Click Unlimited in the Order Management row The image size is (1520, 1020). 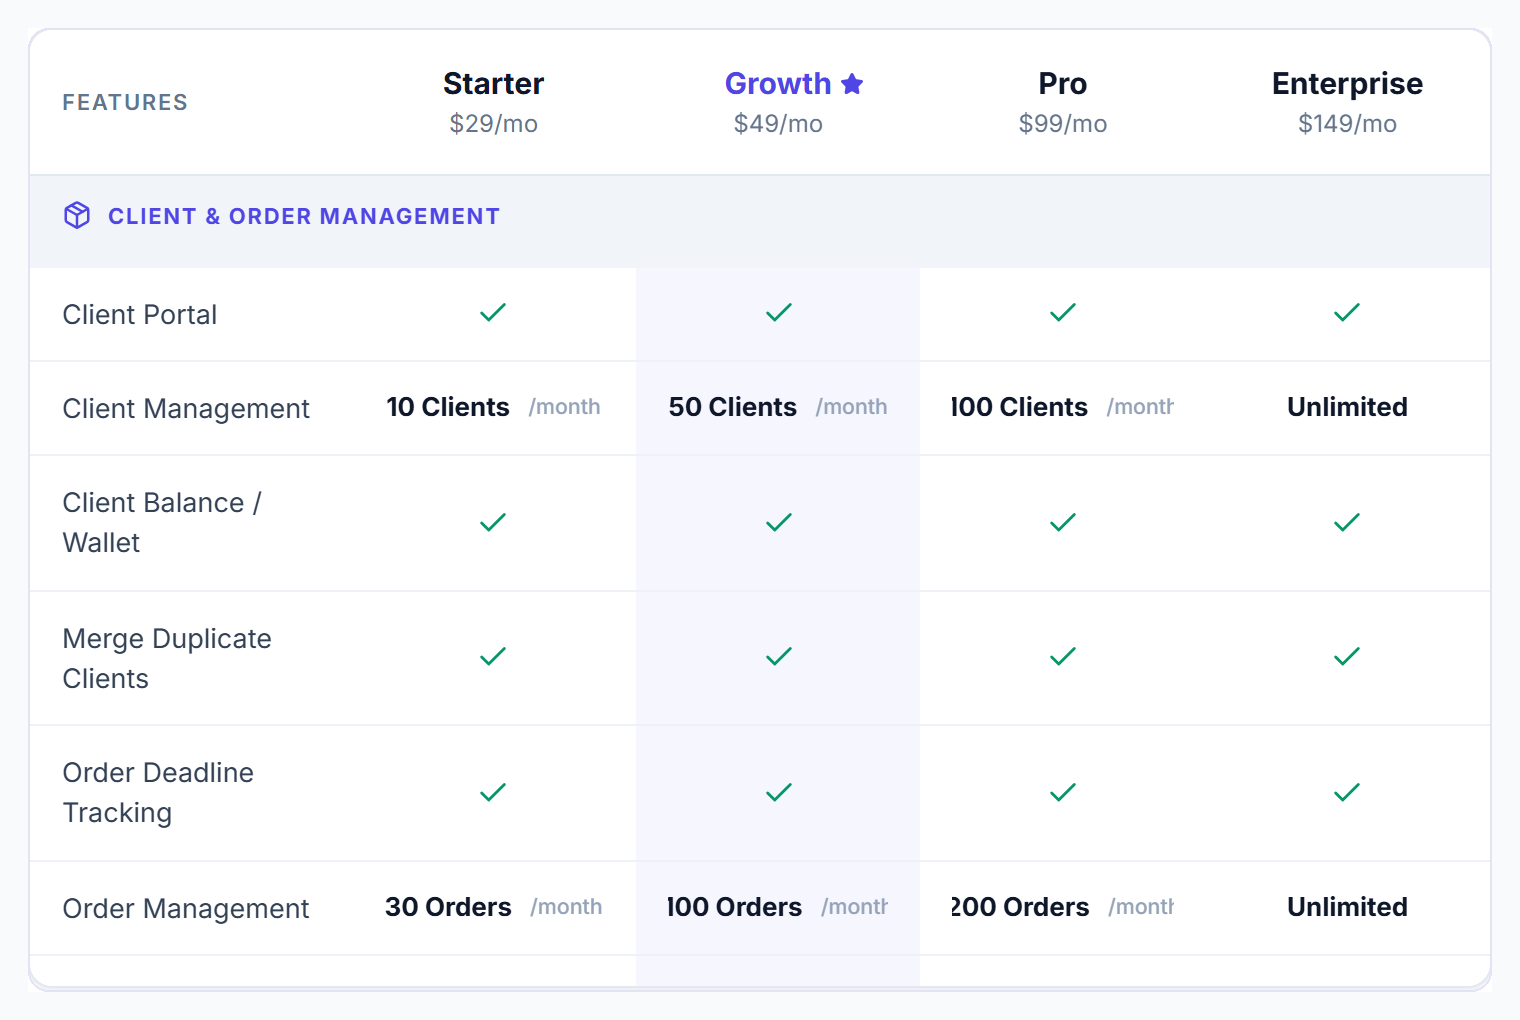pyautogui.click(x=1347, y=907)
